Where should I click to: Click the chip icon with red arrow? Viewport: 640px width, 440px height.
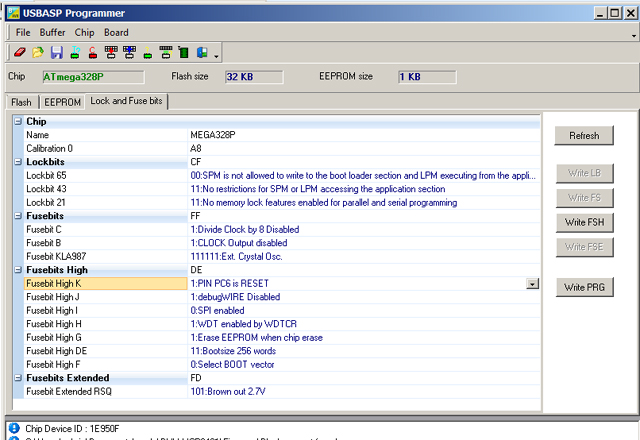click(111, 52)
